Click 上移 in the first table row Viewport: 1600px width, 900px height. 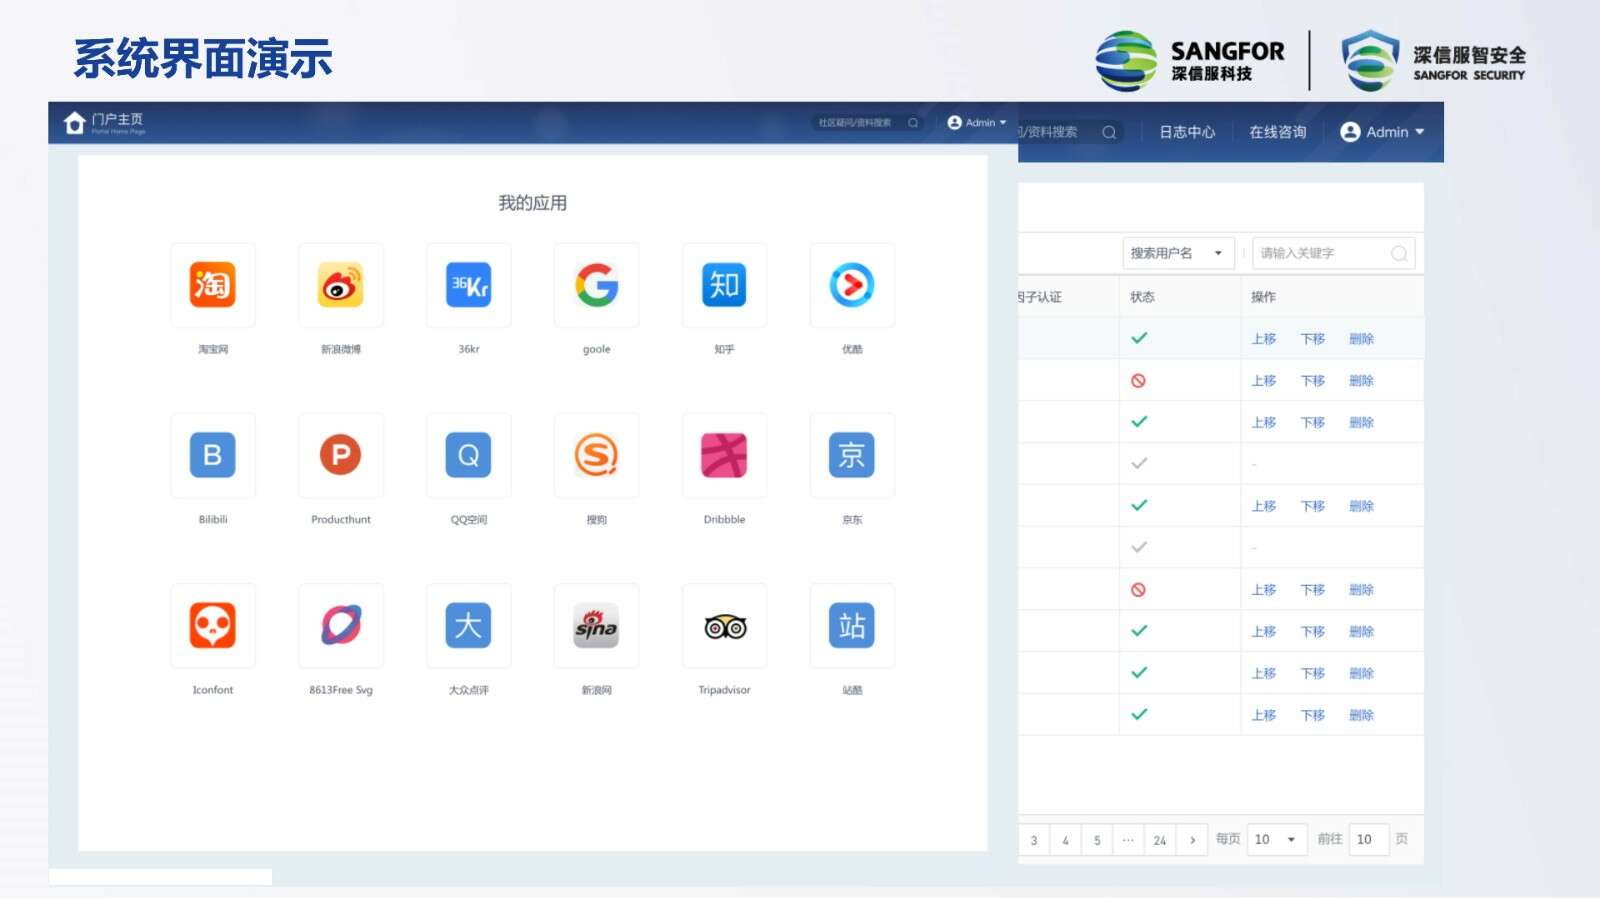[1264, 339]
